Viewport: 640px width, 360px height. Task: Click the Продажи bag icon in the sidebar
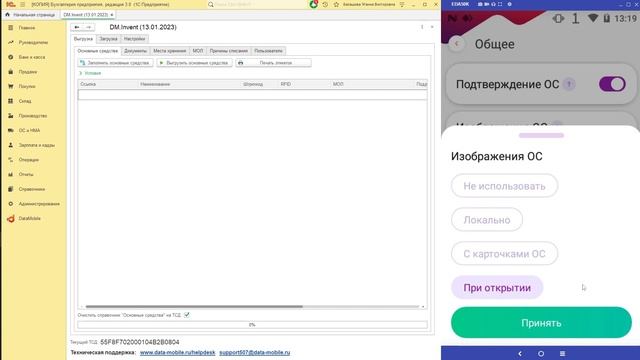(x=11, y=72)
